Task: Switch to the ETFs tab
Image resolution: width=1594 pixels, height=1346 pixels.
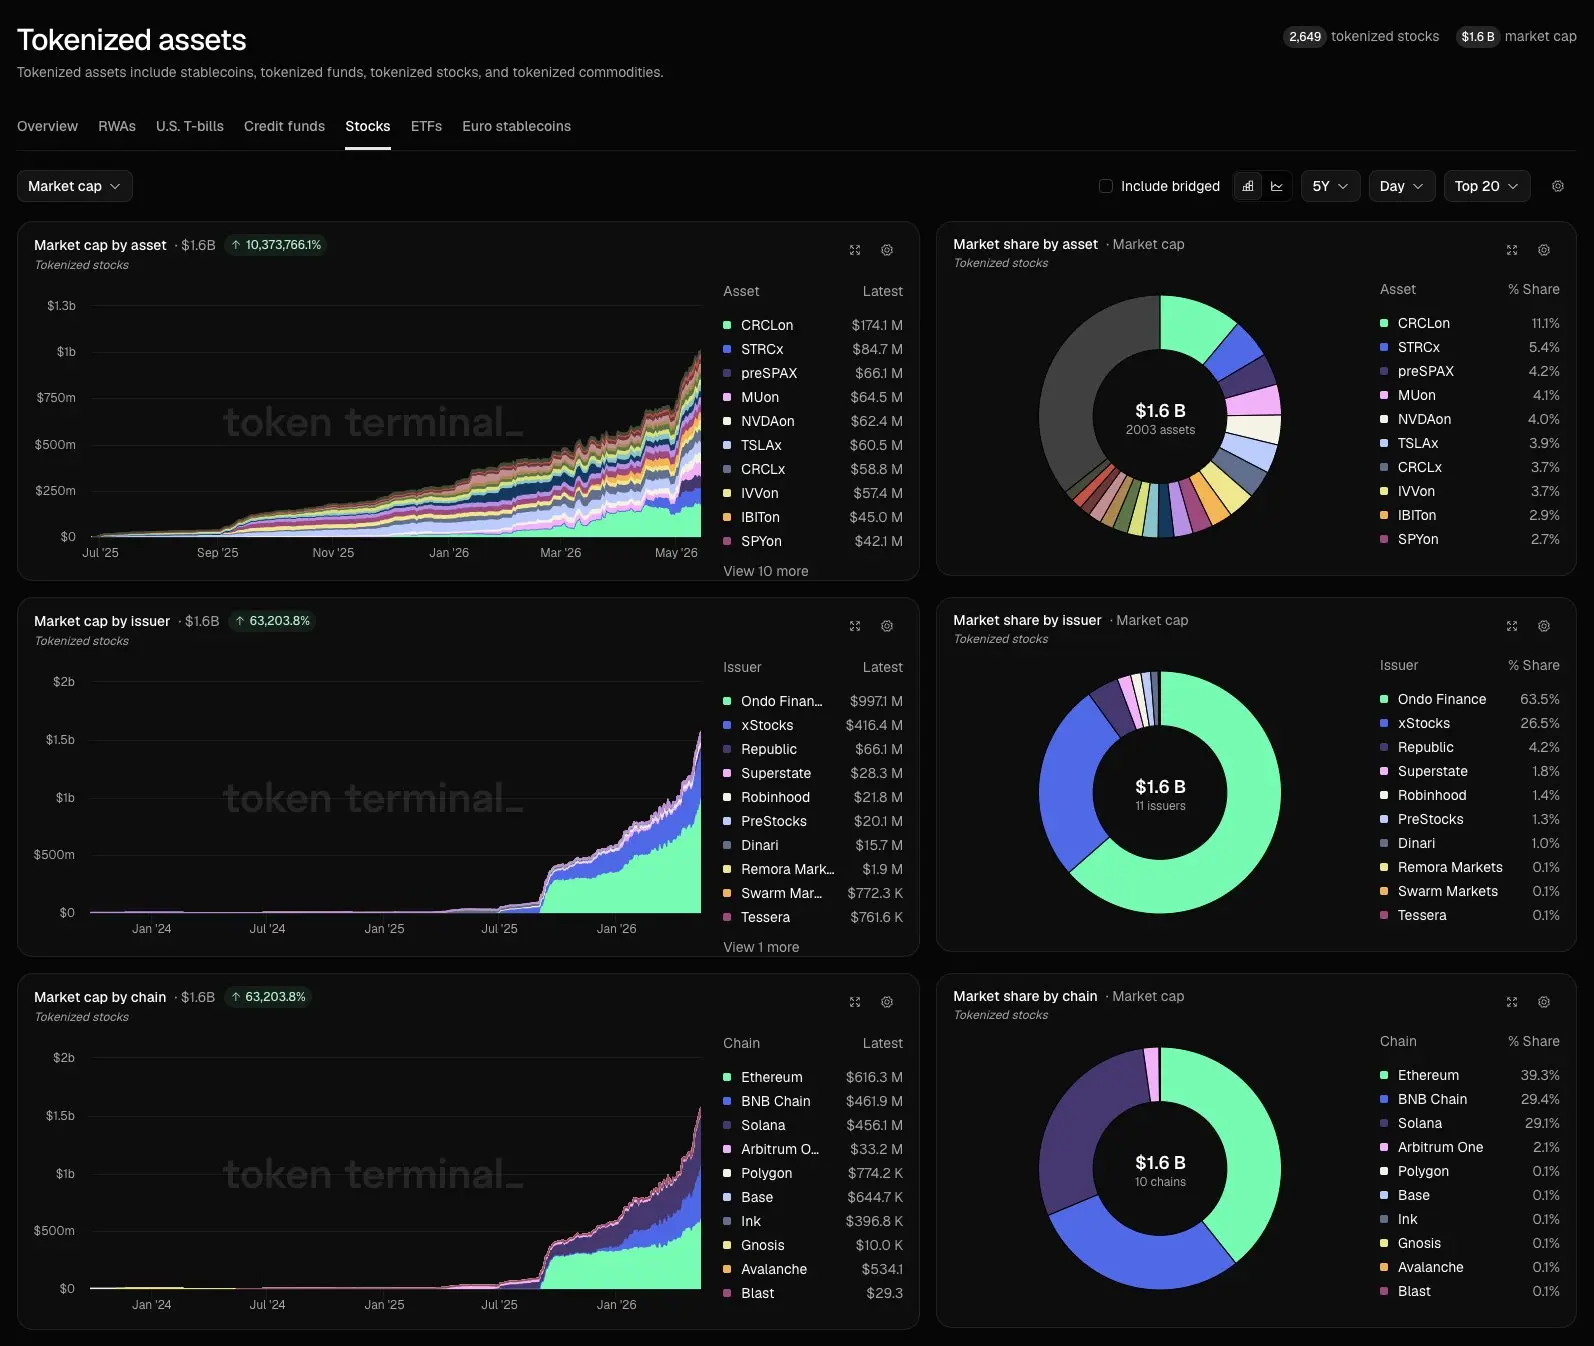Action: coord(426,126)
